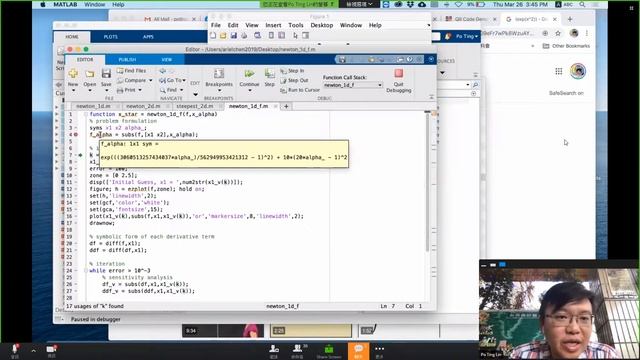Click Find Files in the File group
The width and height of the screenshot is (640, 360).
(131, 71)
